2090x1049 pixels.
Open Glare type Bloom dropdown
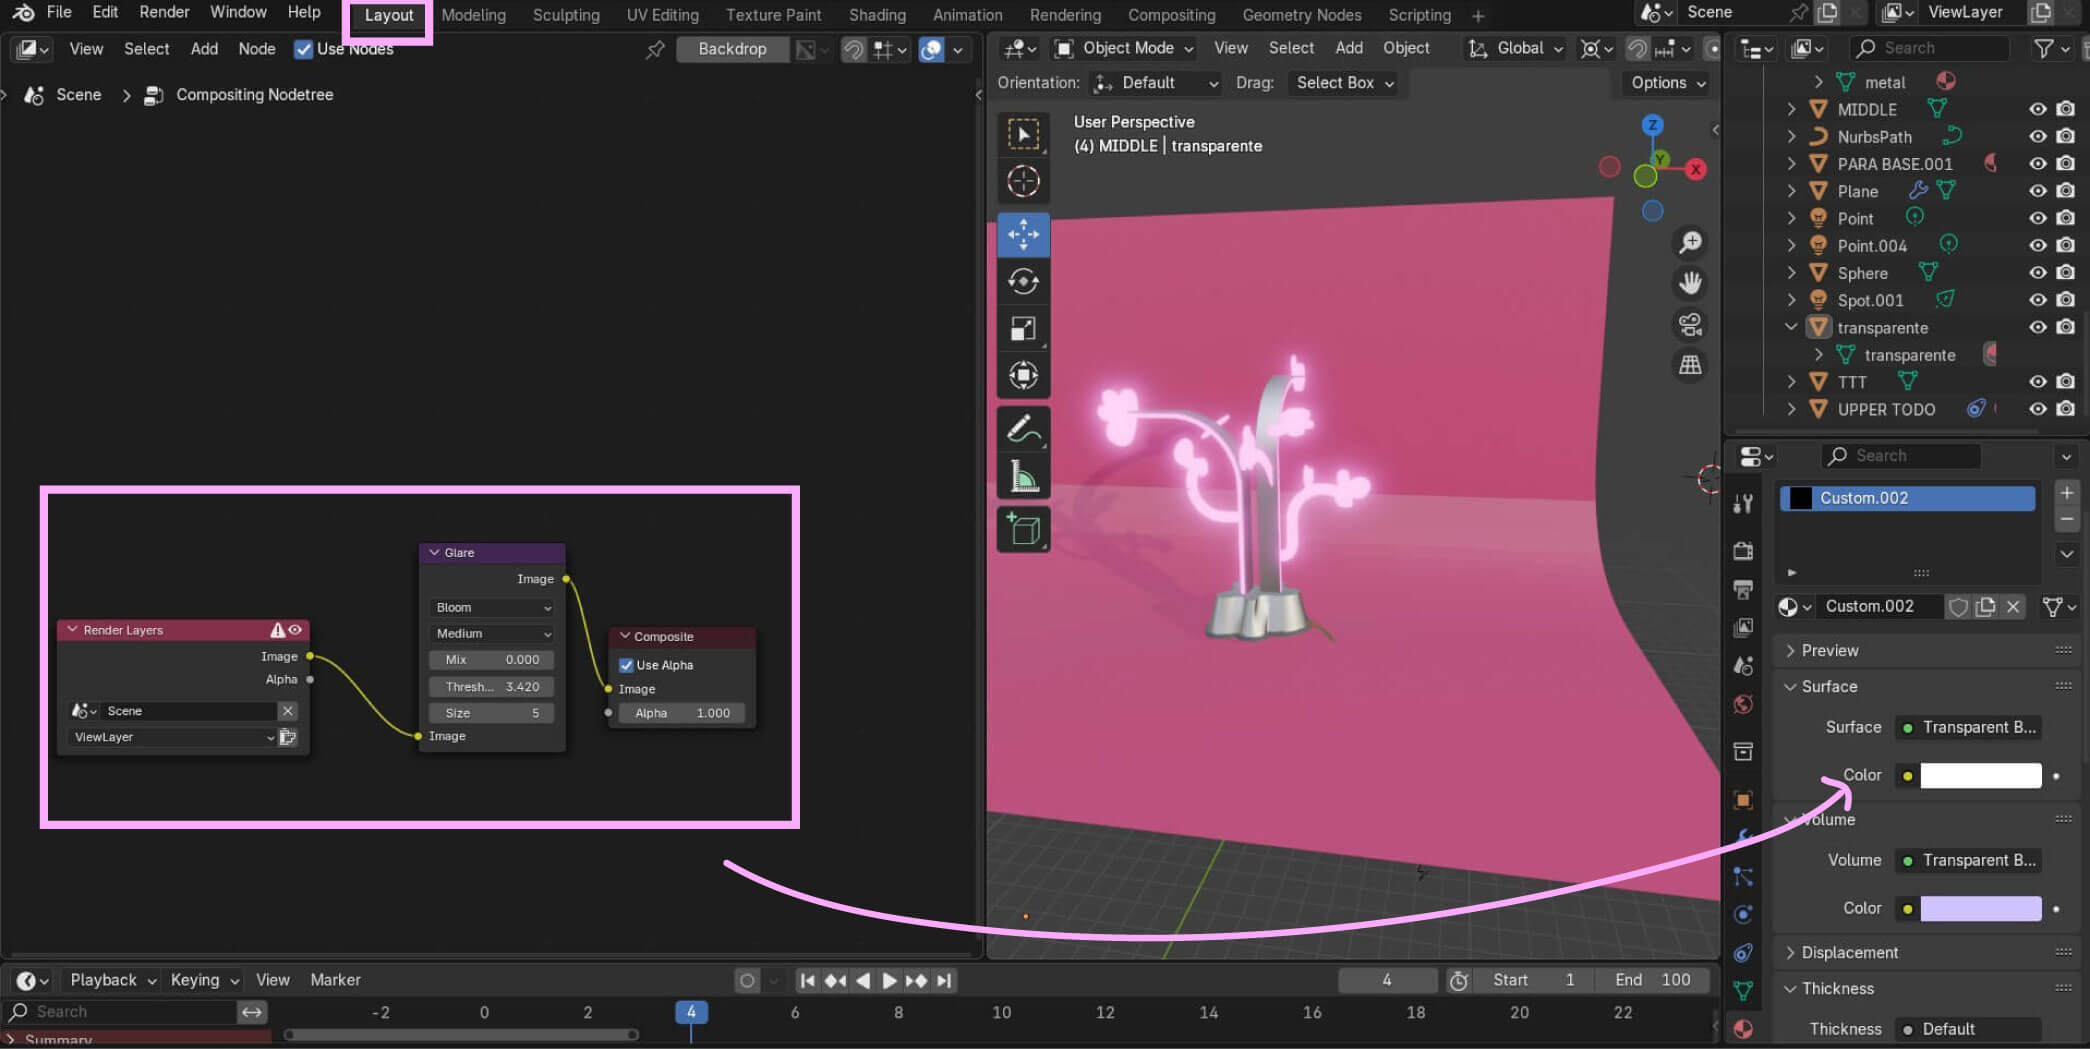pos(492,608)
